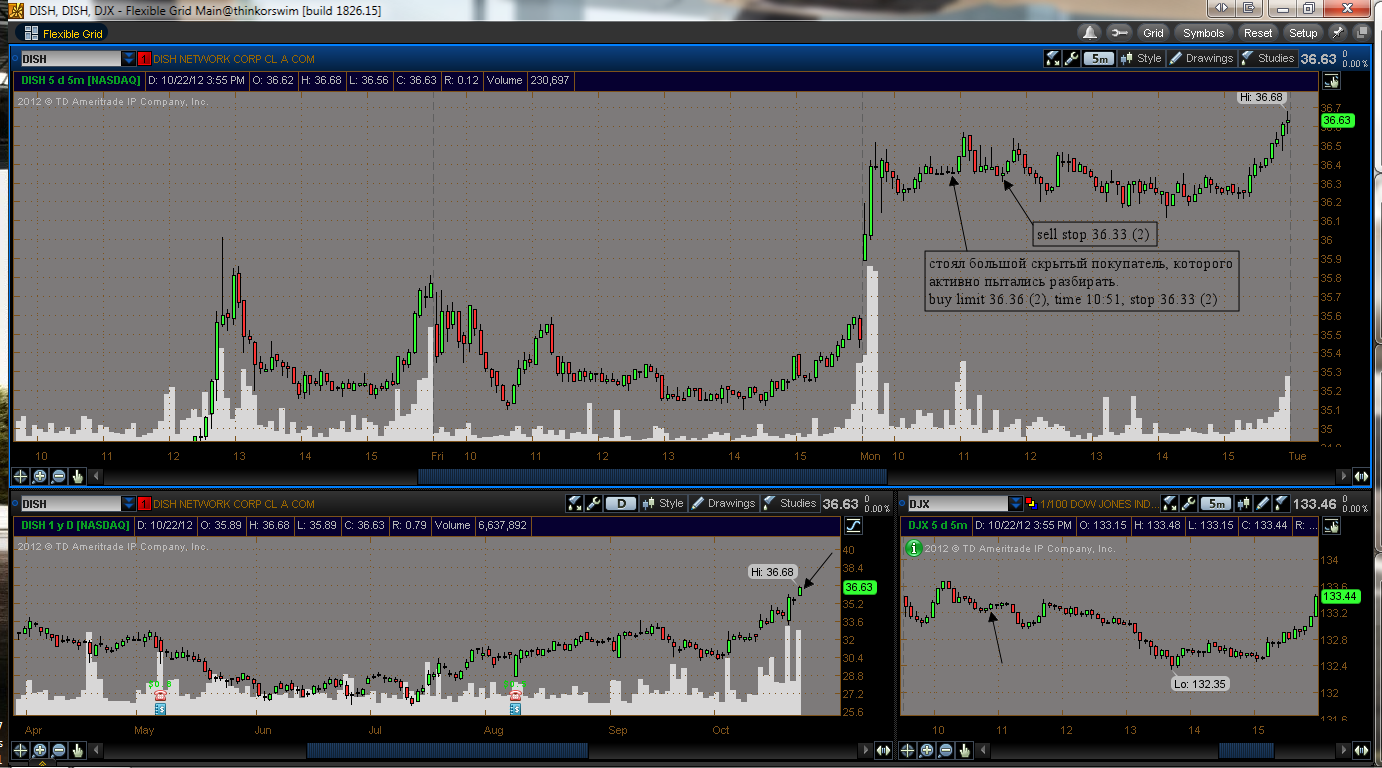Open the Grid layout menu
1382x768 pixels.
(x=1154, y=33)
